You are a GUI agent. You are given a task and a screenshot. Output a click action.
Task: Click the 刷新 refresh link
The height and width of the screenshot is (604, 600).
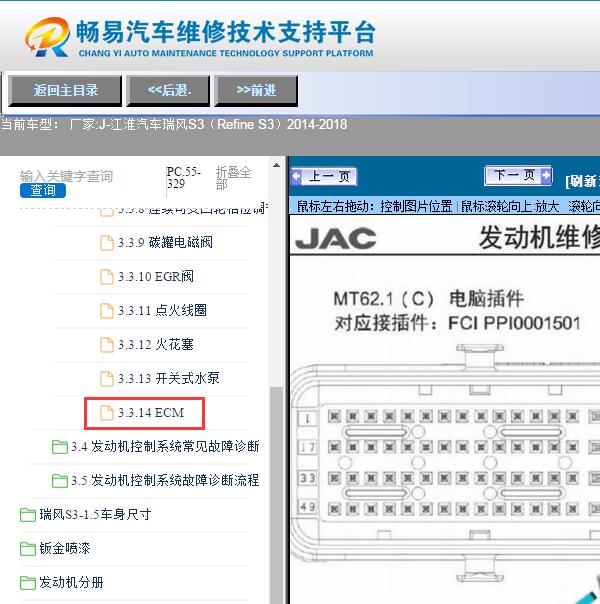[583, 181]
